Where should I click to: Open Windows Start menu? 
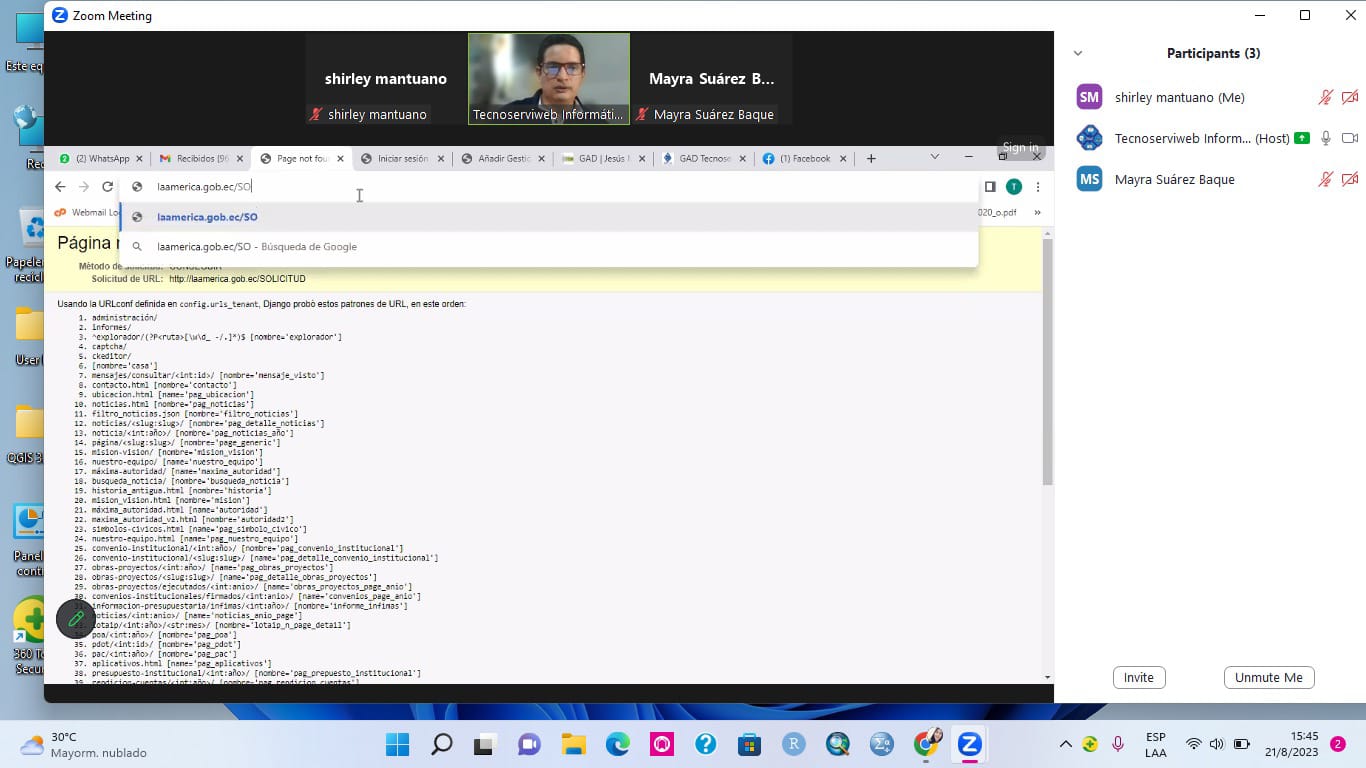397,744
